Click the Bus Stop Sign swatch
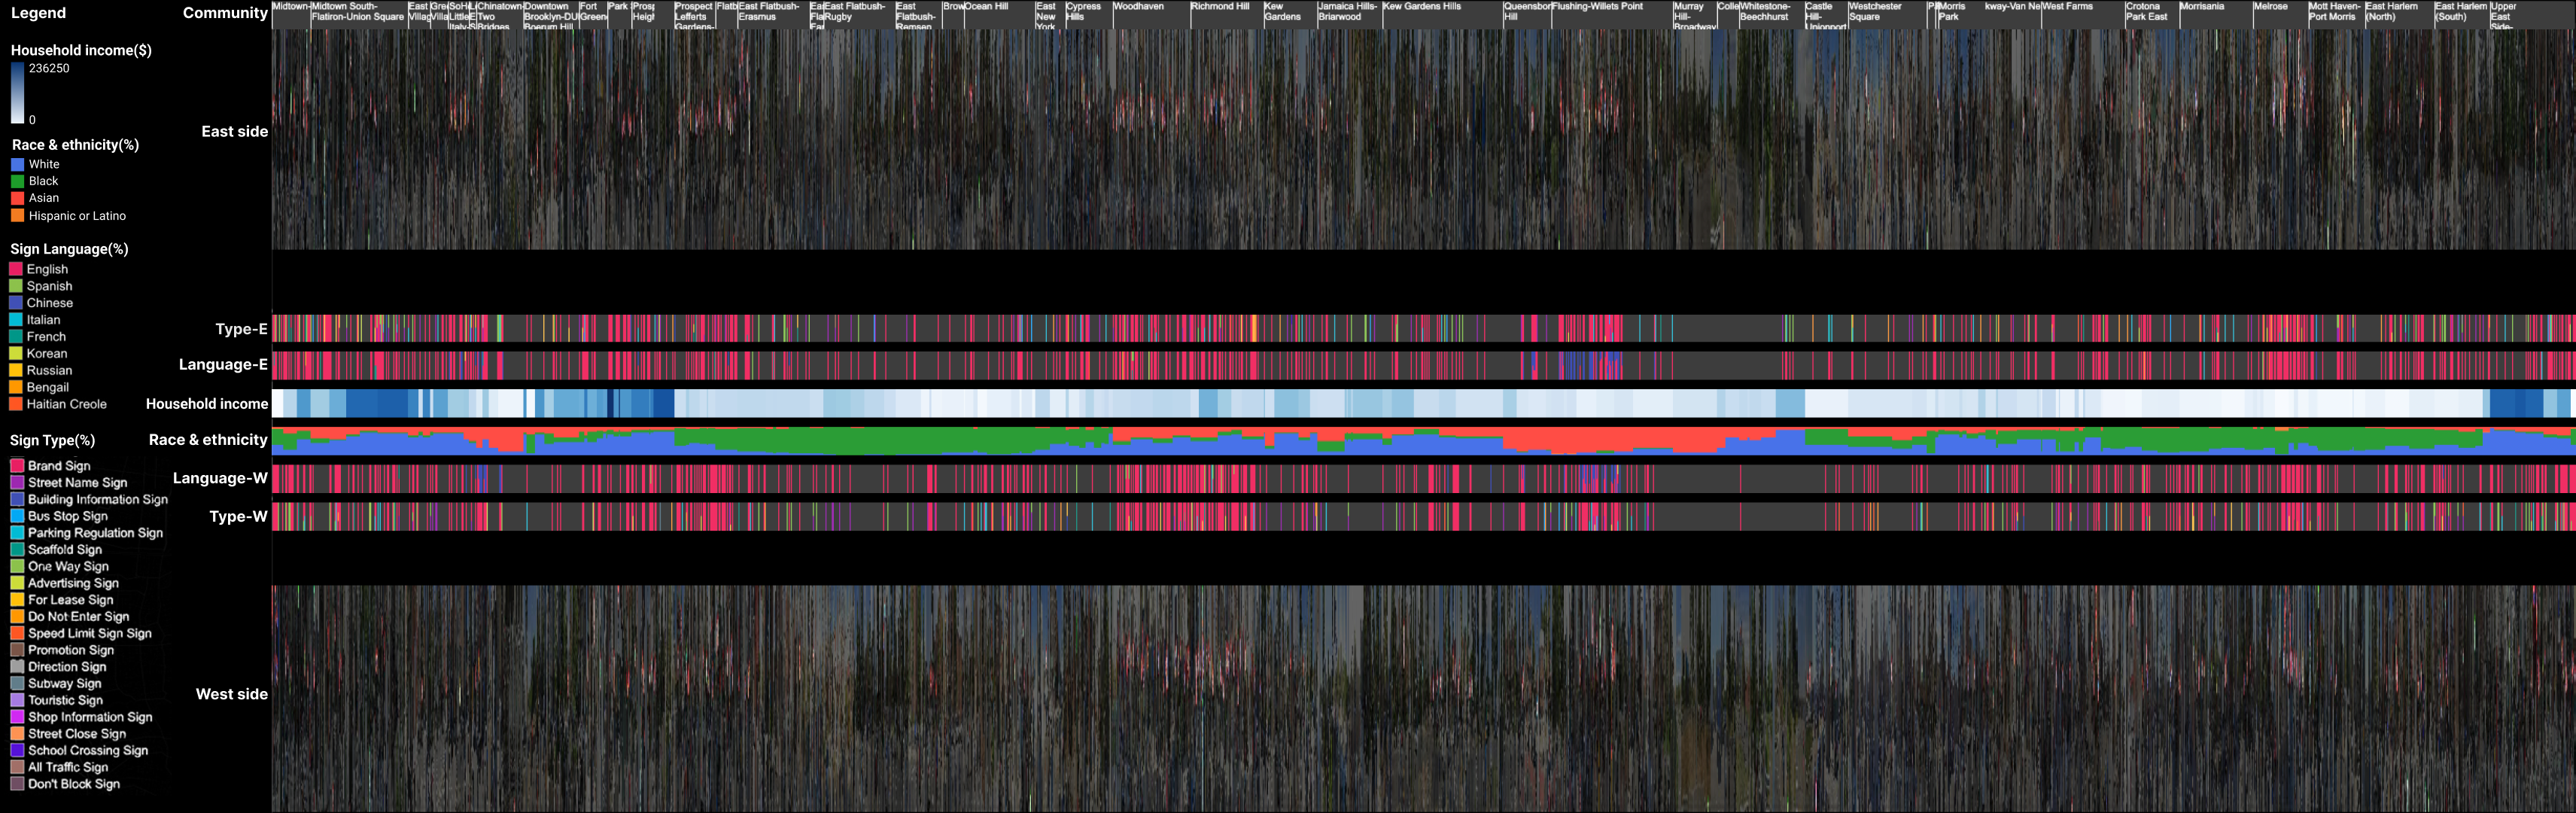Image resolution: width=2576 pixels, height=813 pixels. click(x=17, y=516)
